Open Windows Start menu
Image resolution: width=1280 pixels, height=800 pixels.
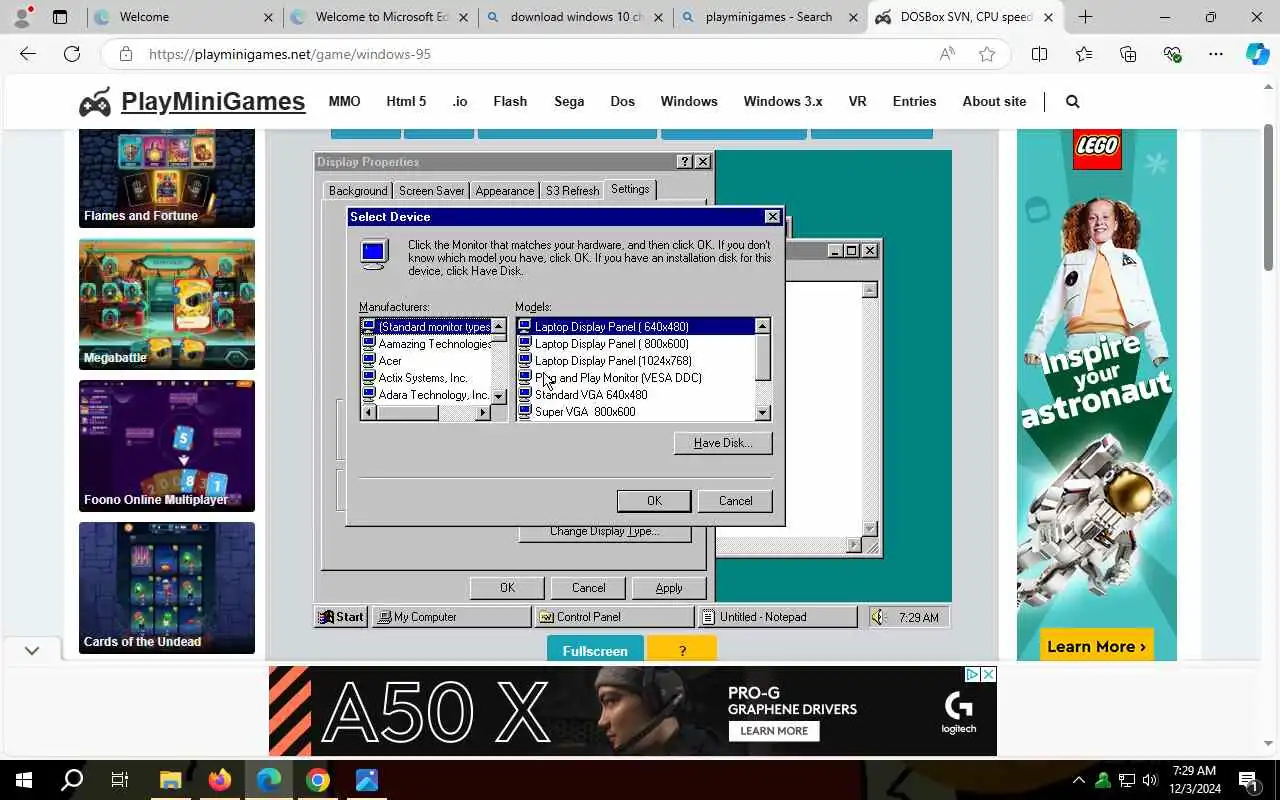point(24,780)
